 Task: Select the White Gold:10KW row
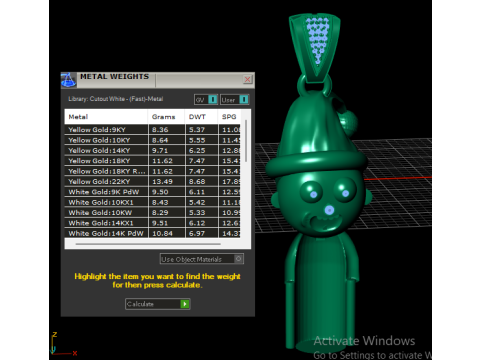pos(152,212)
